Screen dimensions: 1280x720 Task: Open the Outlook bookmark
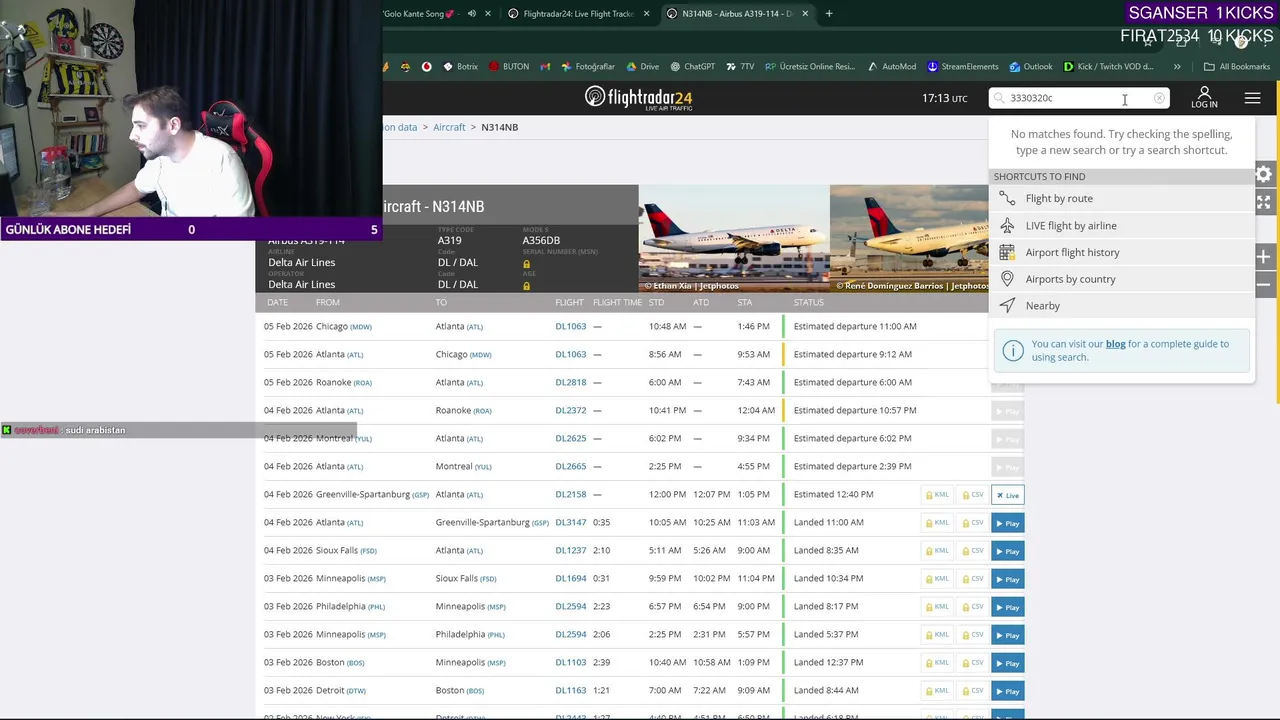click(1031, 67)
